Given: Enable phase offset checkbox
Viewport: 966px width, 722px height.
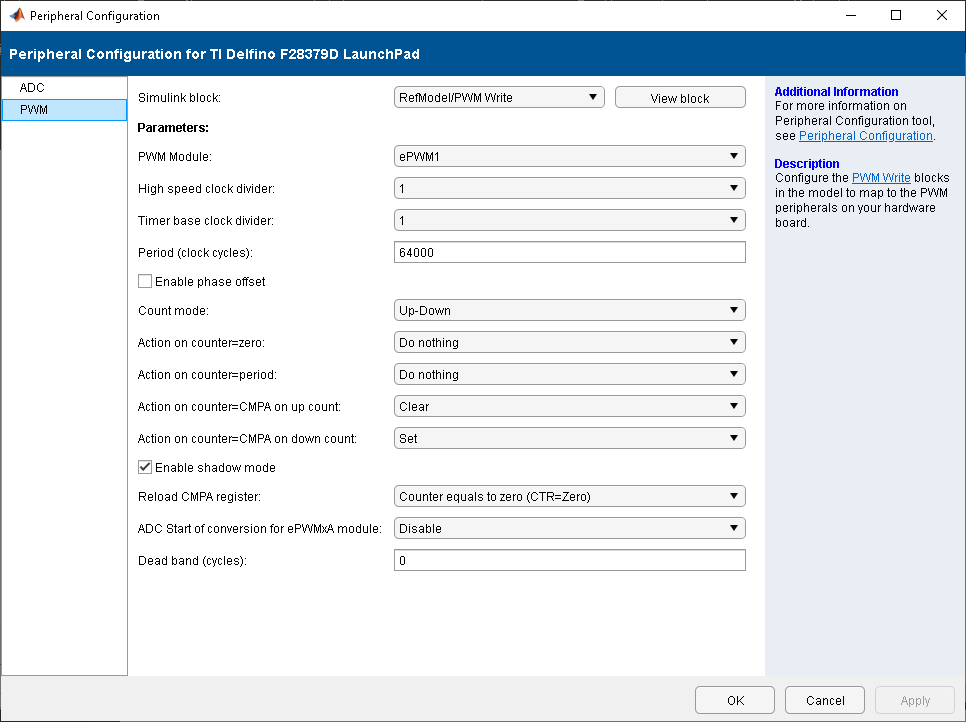Looking at the screenshot, I should [x=145, y=282].
